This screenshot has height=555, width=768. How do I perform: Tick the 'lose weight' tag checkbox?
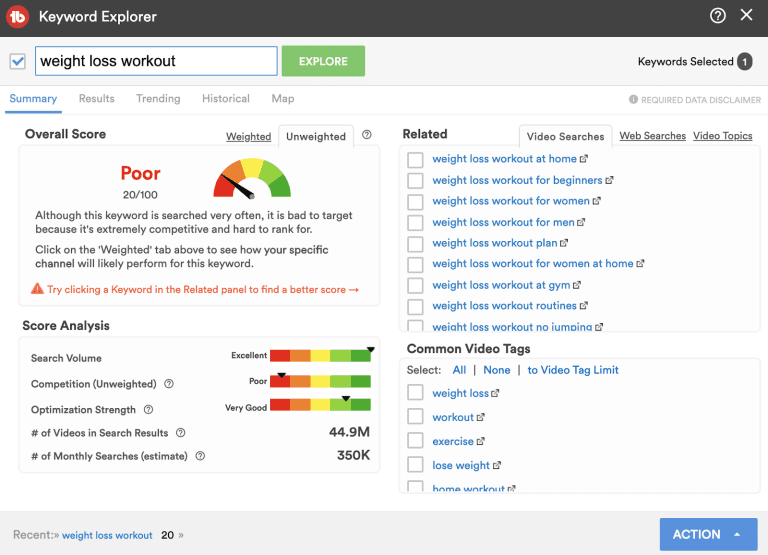click(x=415, y=464)
